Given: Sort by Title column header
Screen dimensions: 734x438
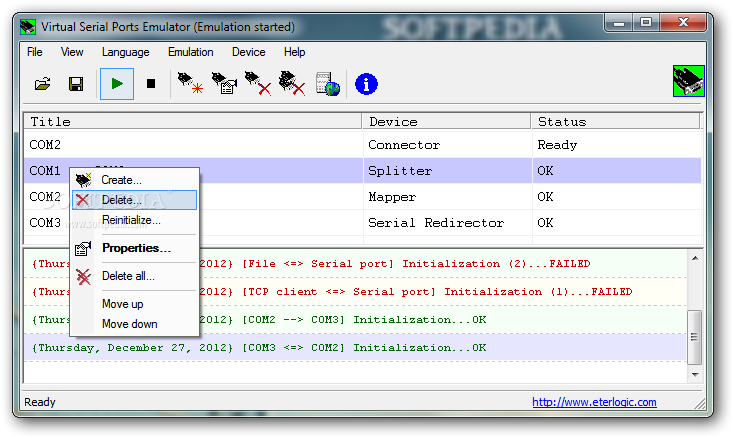Looking at the screenshot, I should coord(193,122).
